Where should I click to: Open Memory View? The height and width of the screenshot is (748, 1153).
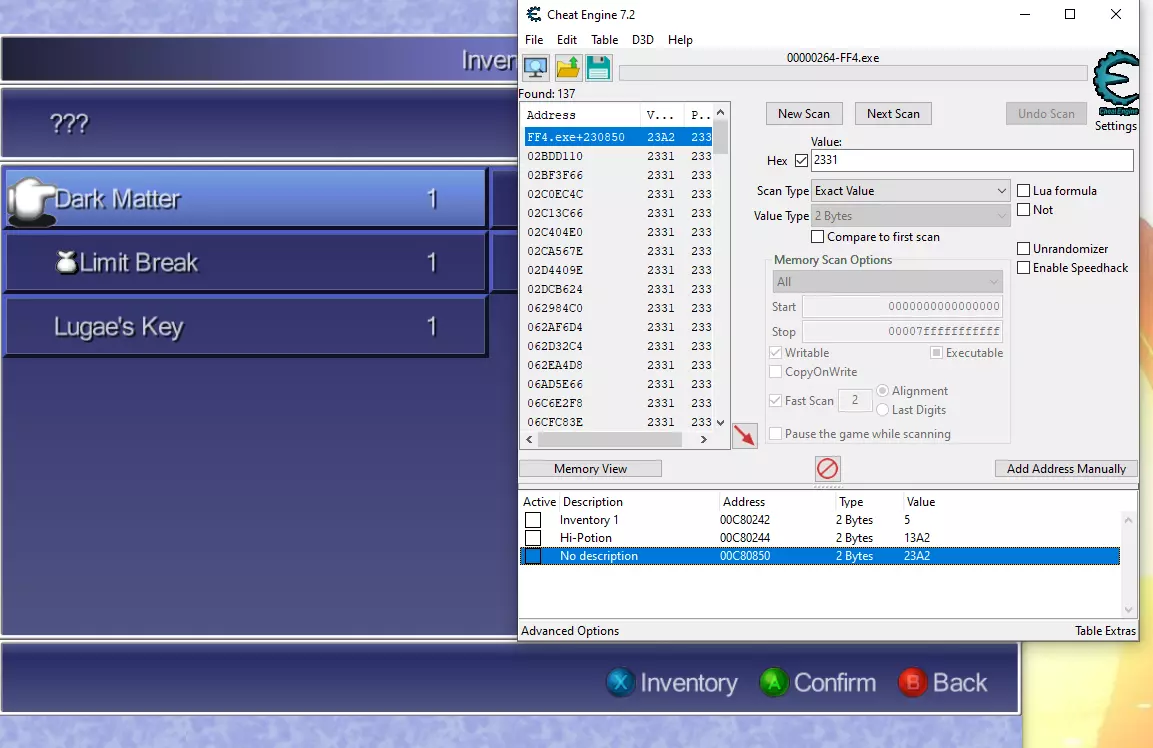pyautogui.click(x=590, y=469)
